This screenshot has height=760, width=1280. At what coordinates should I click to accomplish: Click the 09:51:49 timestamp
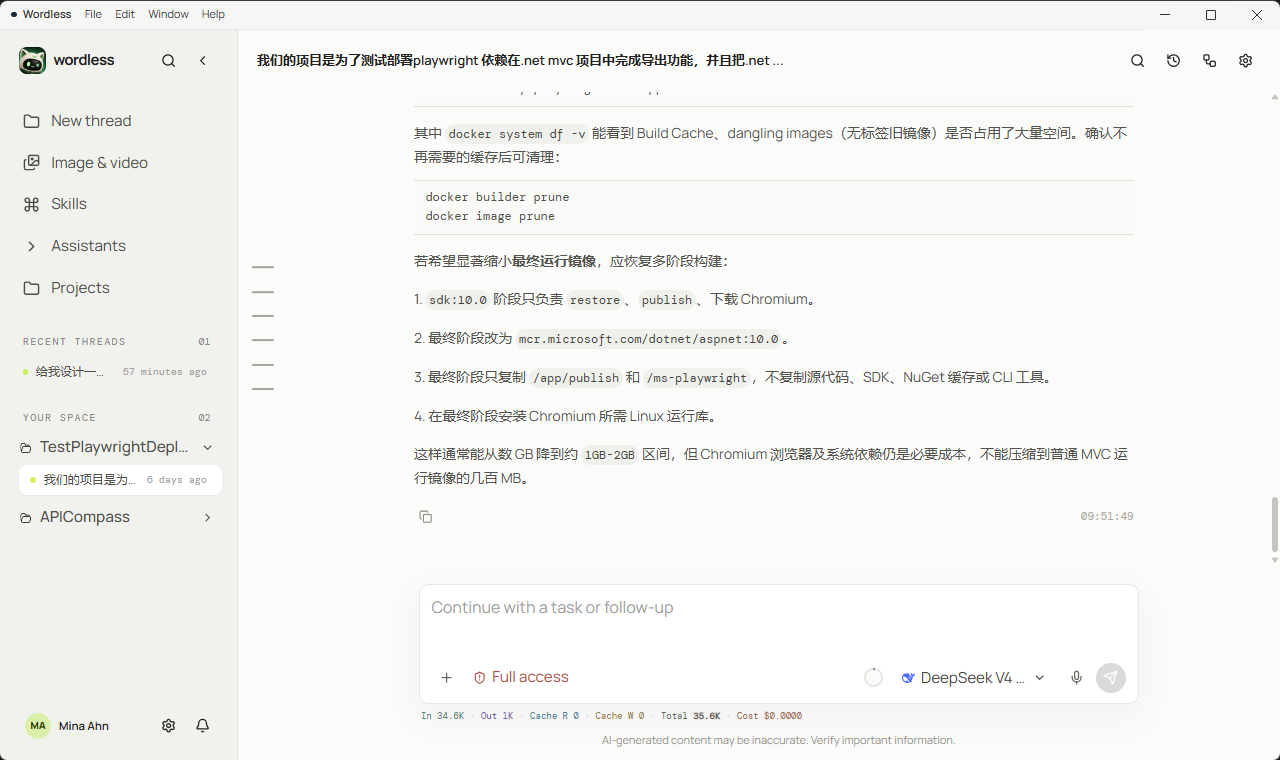(1107, 517)
